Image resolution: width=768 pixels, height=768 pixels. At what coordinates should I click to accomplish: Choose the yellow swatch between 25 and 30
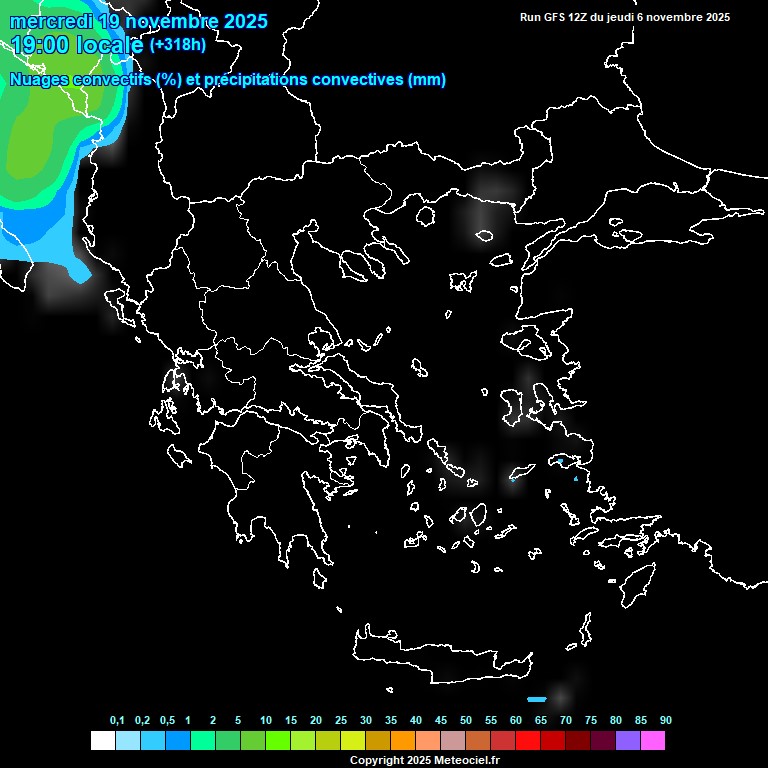pos(353,741)
